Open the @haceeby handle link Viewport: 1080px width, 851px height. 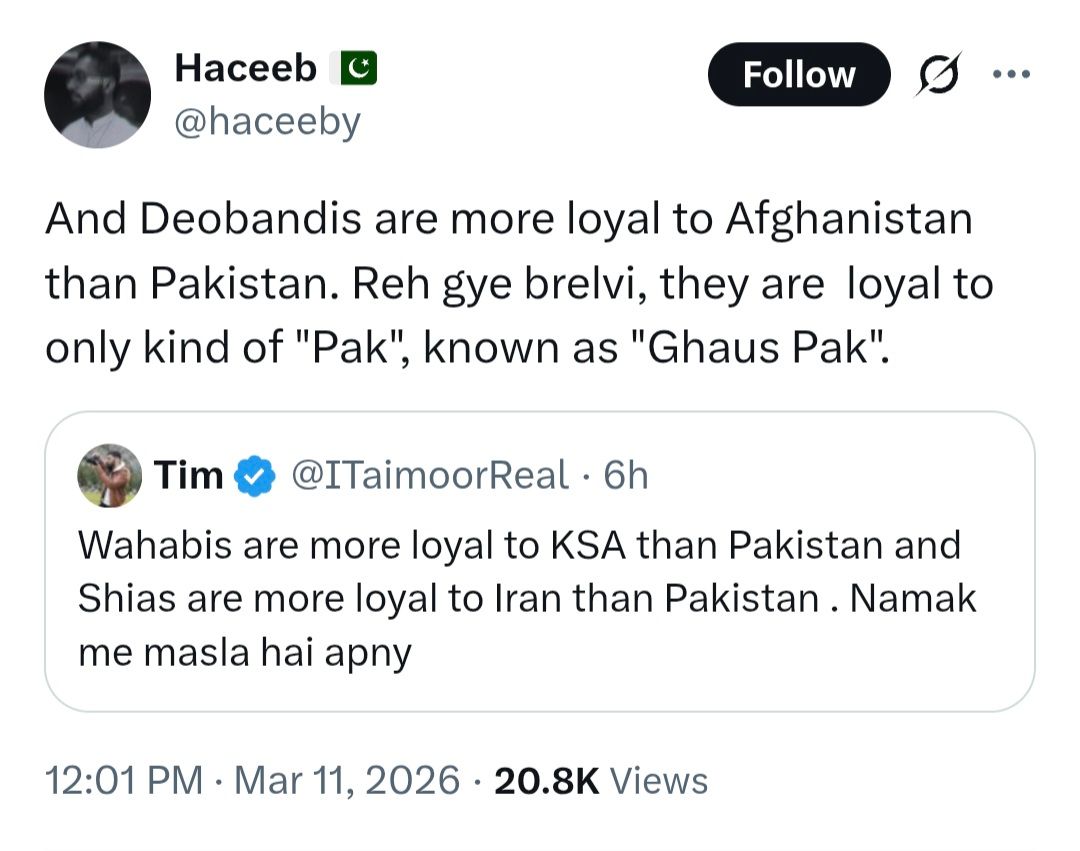(x=267, y=121)
